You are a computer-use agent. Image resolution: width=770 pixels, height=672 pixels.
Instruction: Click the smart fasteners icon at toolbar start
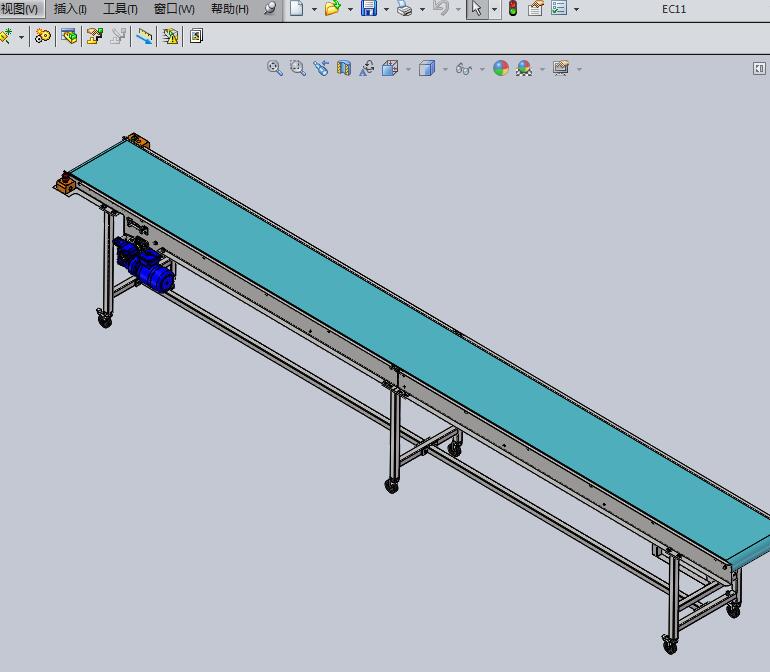pyautogui.click(x=6, y=36)
